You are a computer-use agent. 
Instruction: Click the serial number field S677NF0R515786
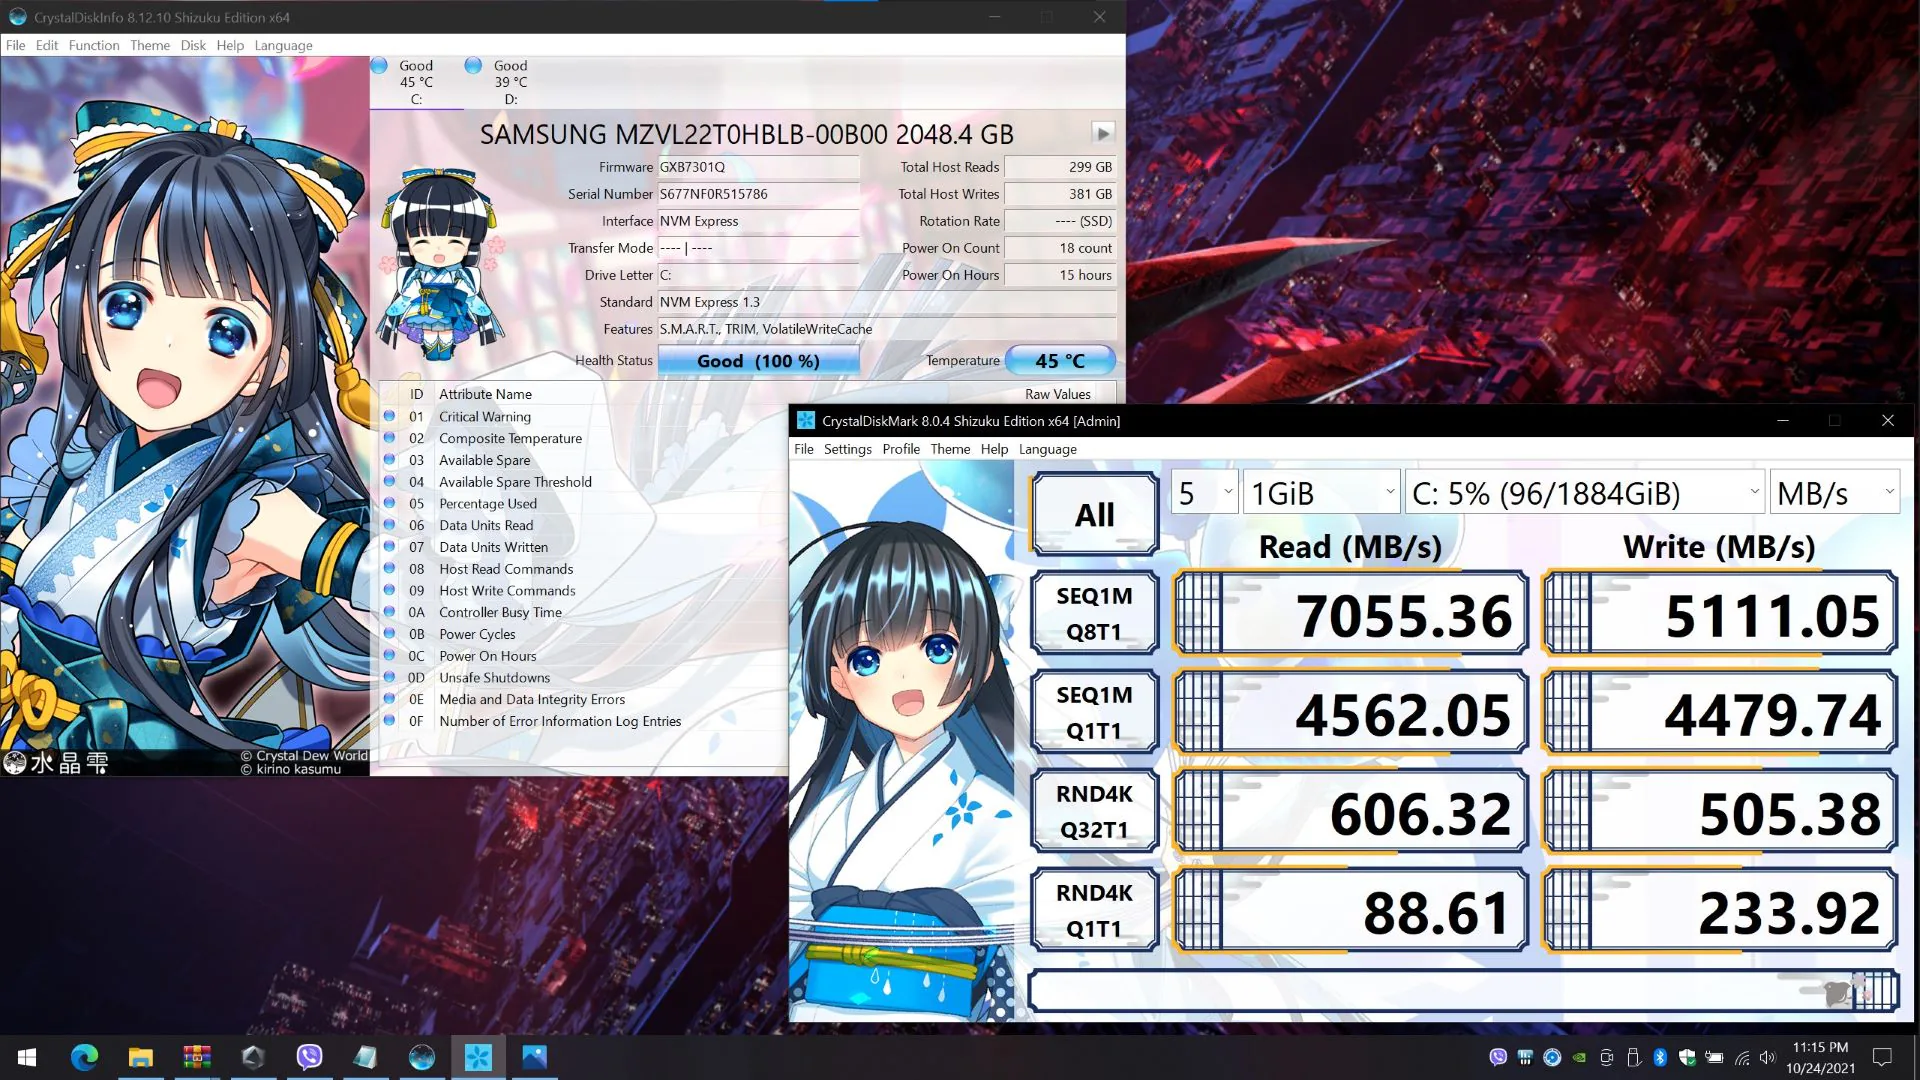(758, 194)
